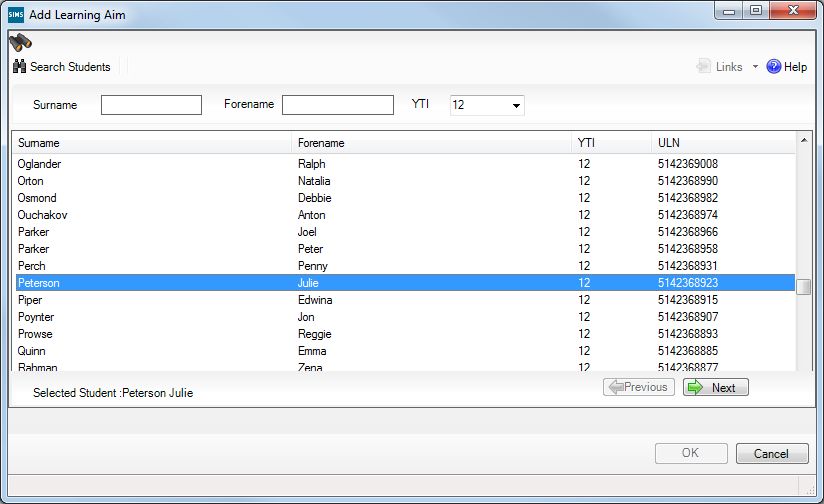Click the Previous button label
The image size is (824, 504).
[x=645, y=387]
